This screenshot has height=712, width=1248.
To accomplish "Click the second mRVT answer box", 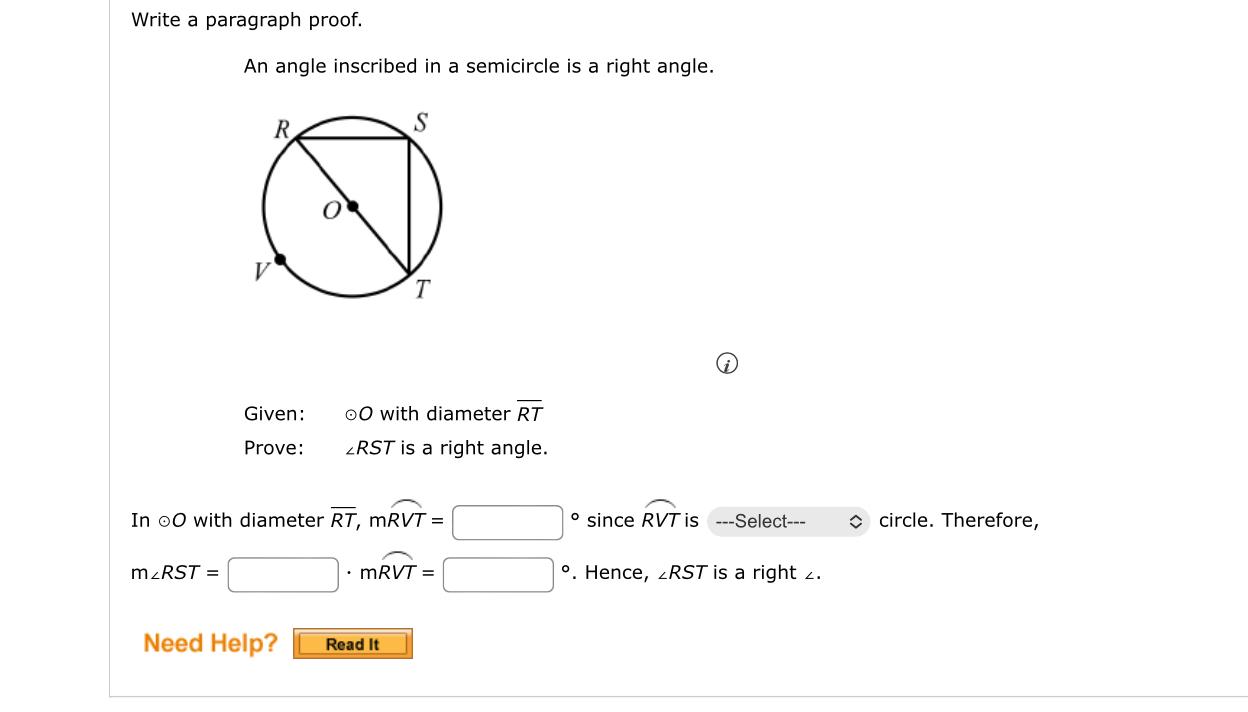I will (x=498, y=572).
